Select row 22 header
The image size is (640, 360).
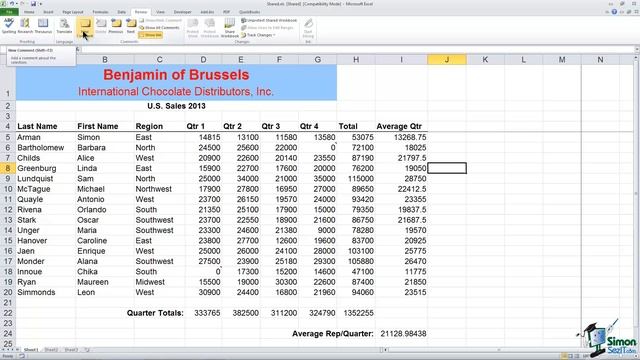[x=8, y=313]
